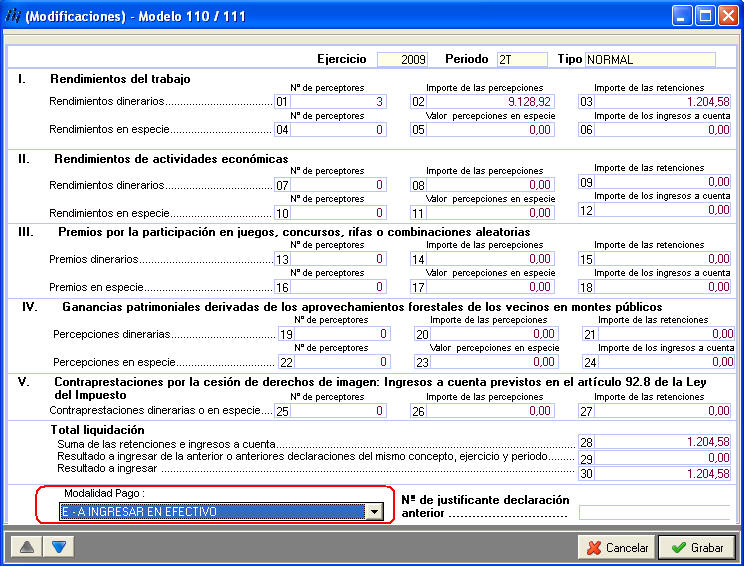
Task: Click field 05 valor percepciones en especie
Action: [490, 129]
